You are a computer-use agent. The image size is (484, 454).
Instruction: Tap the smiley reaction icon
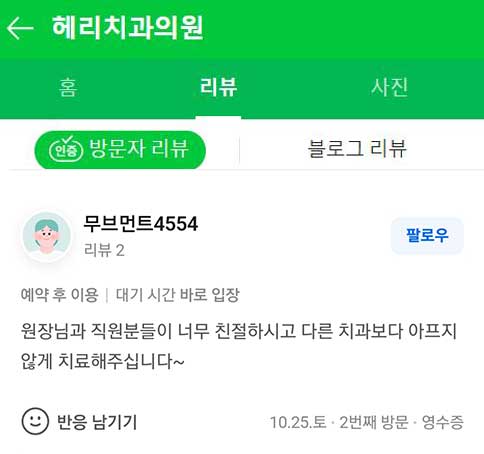click(35, 421)
